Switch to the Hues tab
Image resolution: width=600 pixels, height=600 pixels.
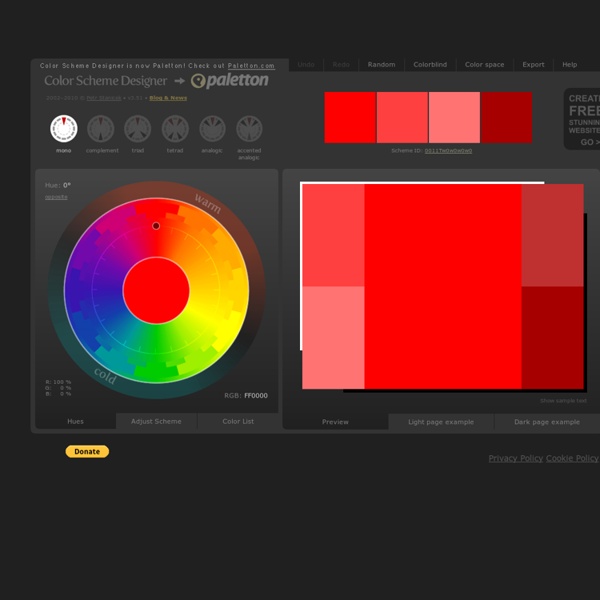pos(75,421)
